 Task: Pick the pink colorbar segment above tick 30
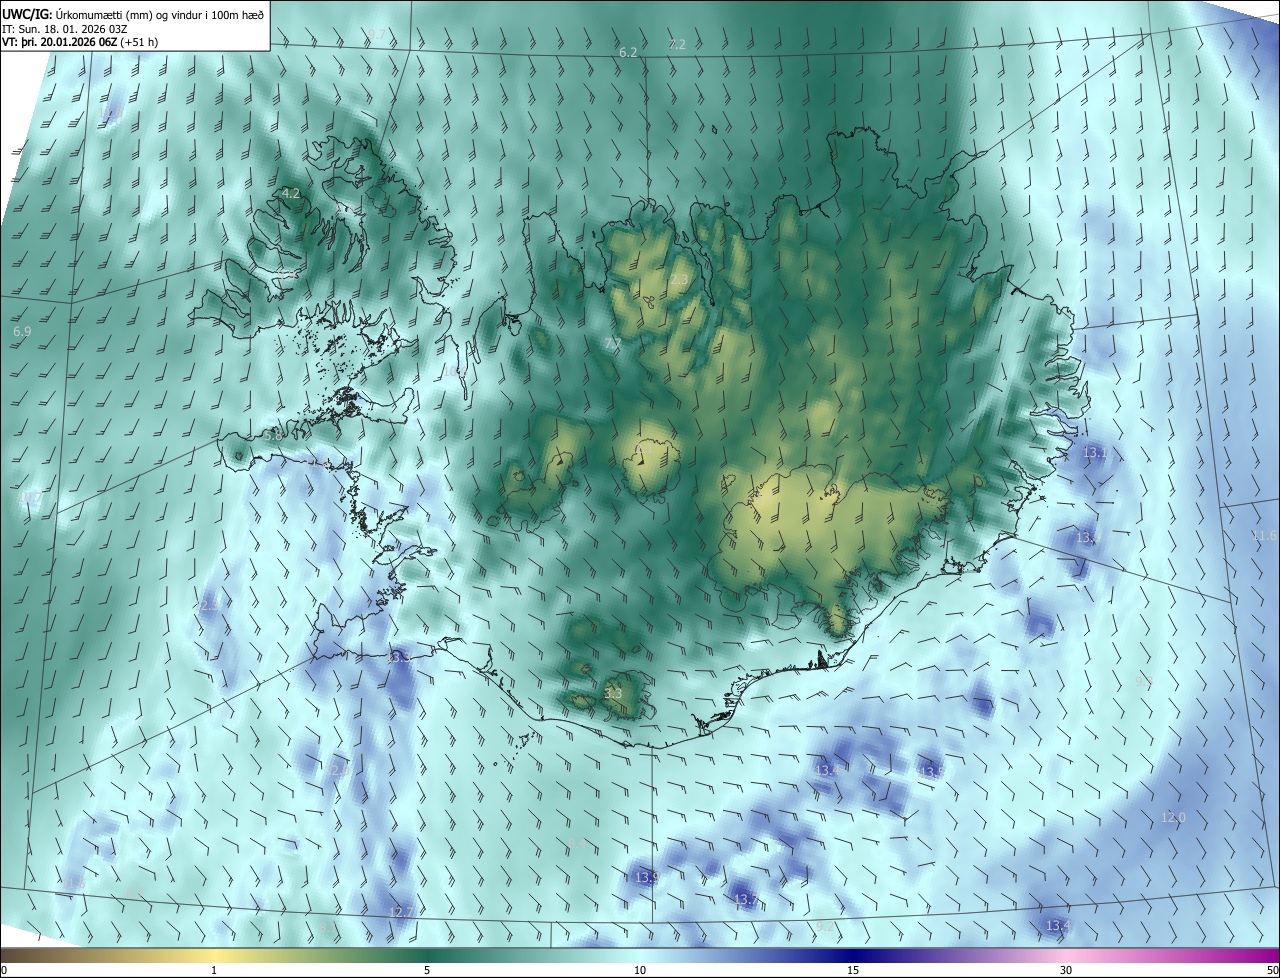click(x=1066, y=956)
